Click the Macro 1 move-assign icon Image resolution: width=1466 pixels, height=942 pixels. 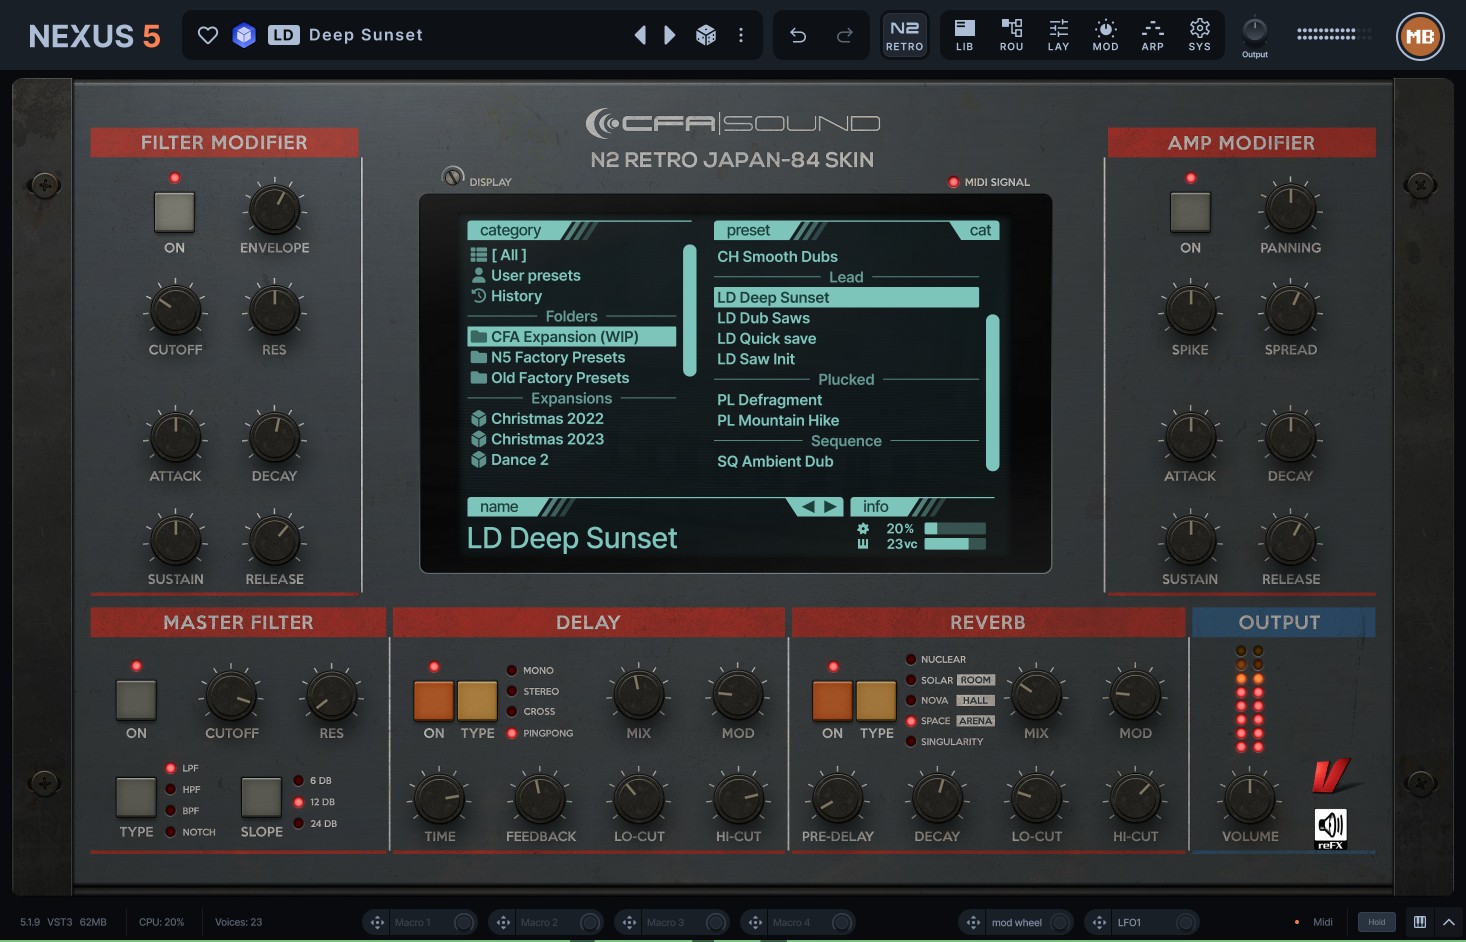point(377,922)
